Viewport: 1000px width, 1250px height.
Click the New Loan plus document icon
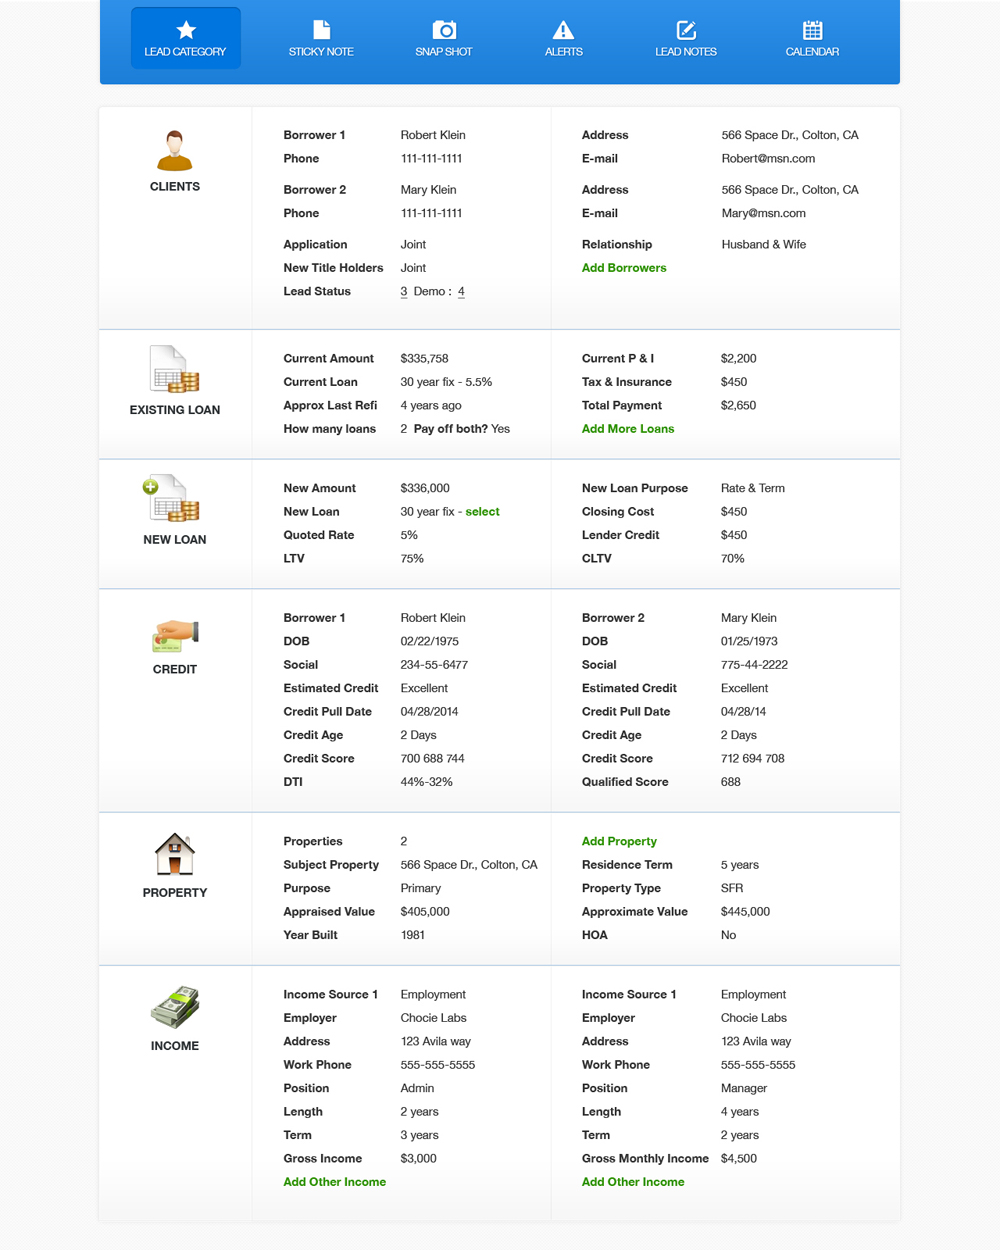click(x=171, y=498)
